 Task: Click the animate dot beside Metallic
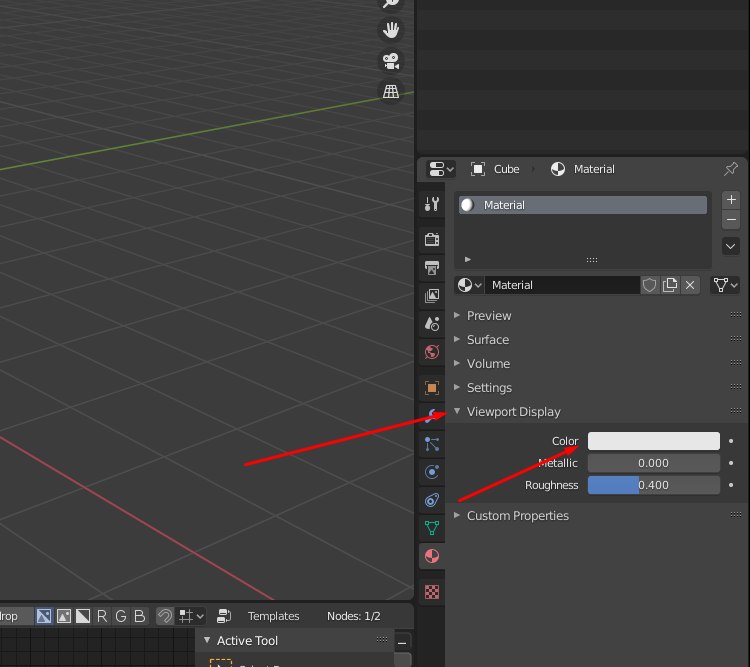tap(731, 463)
